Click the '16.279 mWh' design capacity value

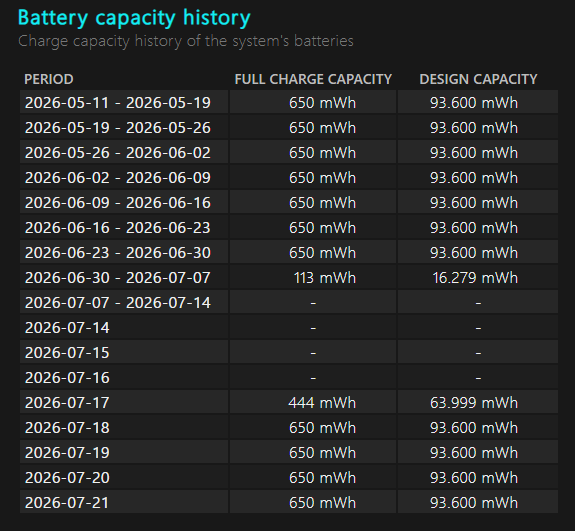(475, 278)
